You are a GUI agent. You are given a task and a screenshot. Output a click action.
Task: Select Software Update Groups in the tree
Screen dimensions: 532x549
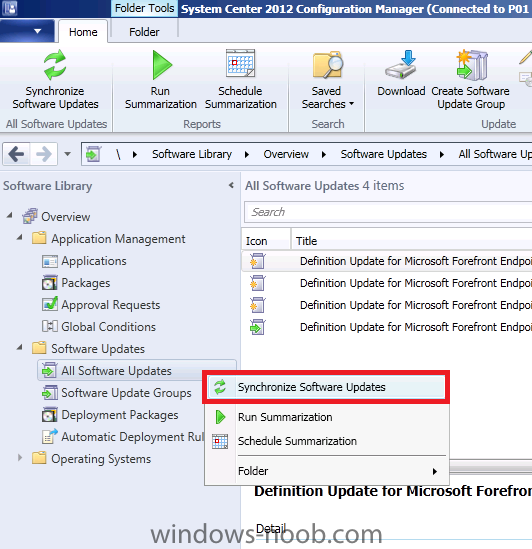tap(126, 393)
